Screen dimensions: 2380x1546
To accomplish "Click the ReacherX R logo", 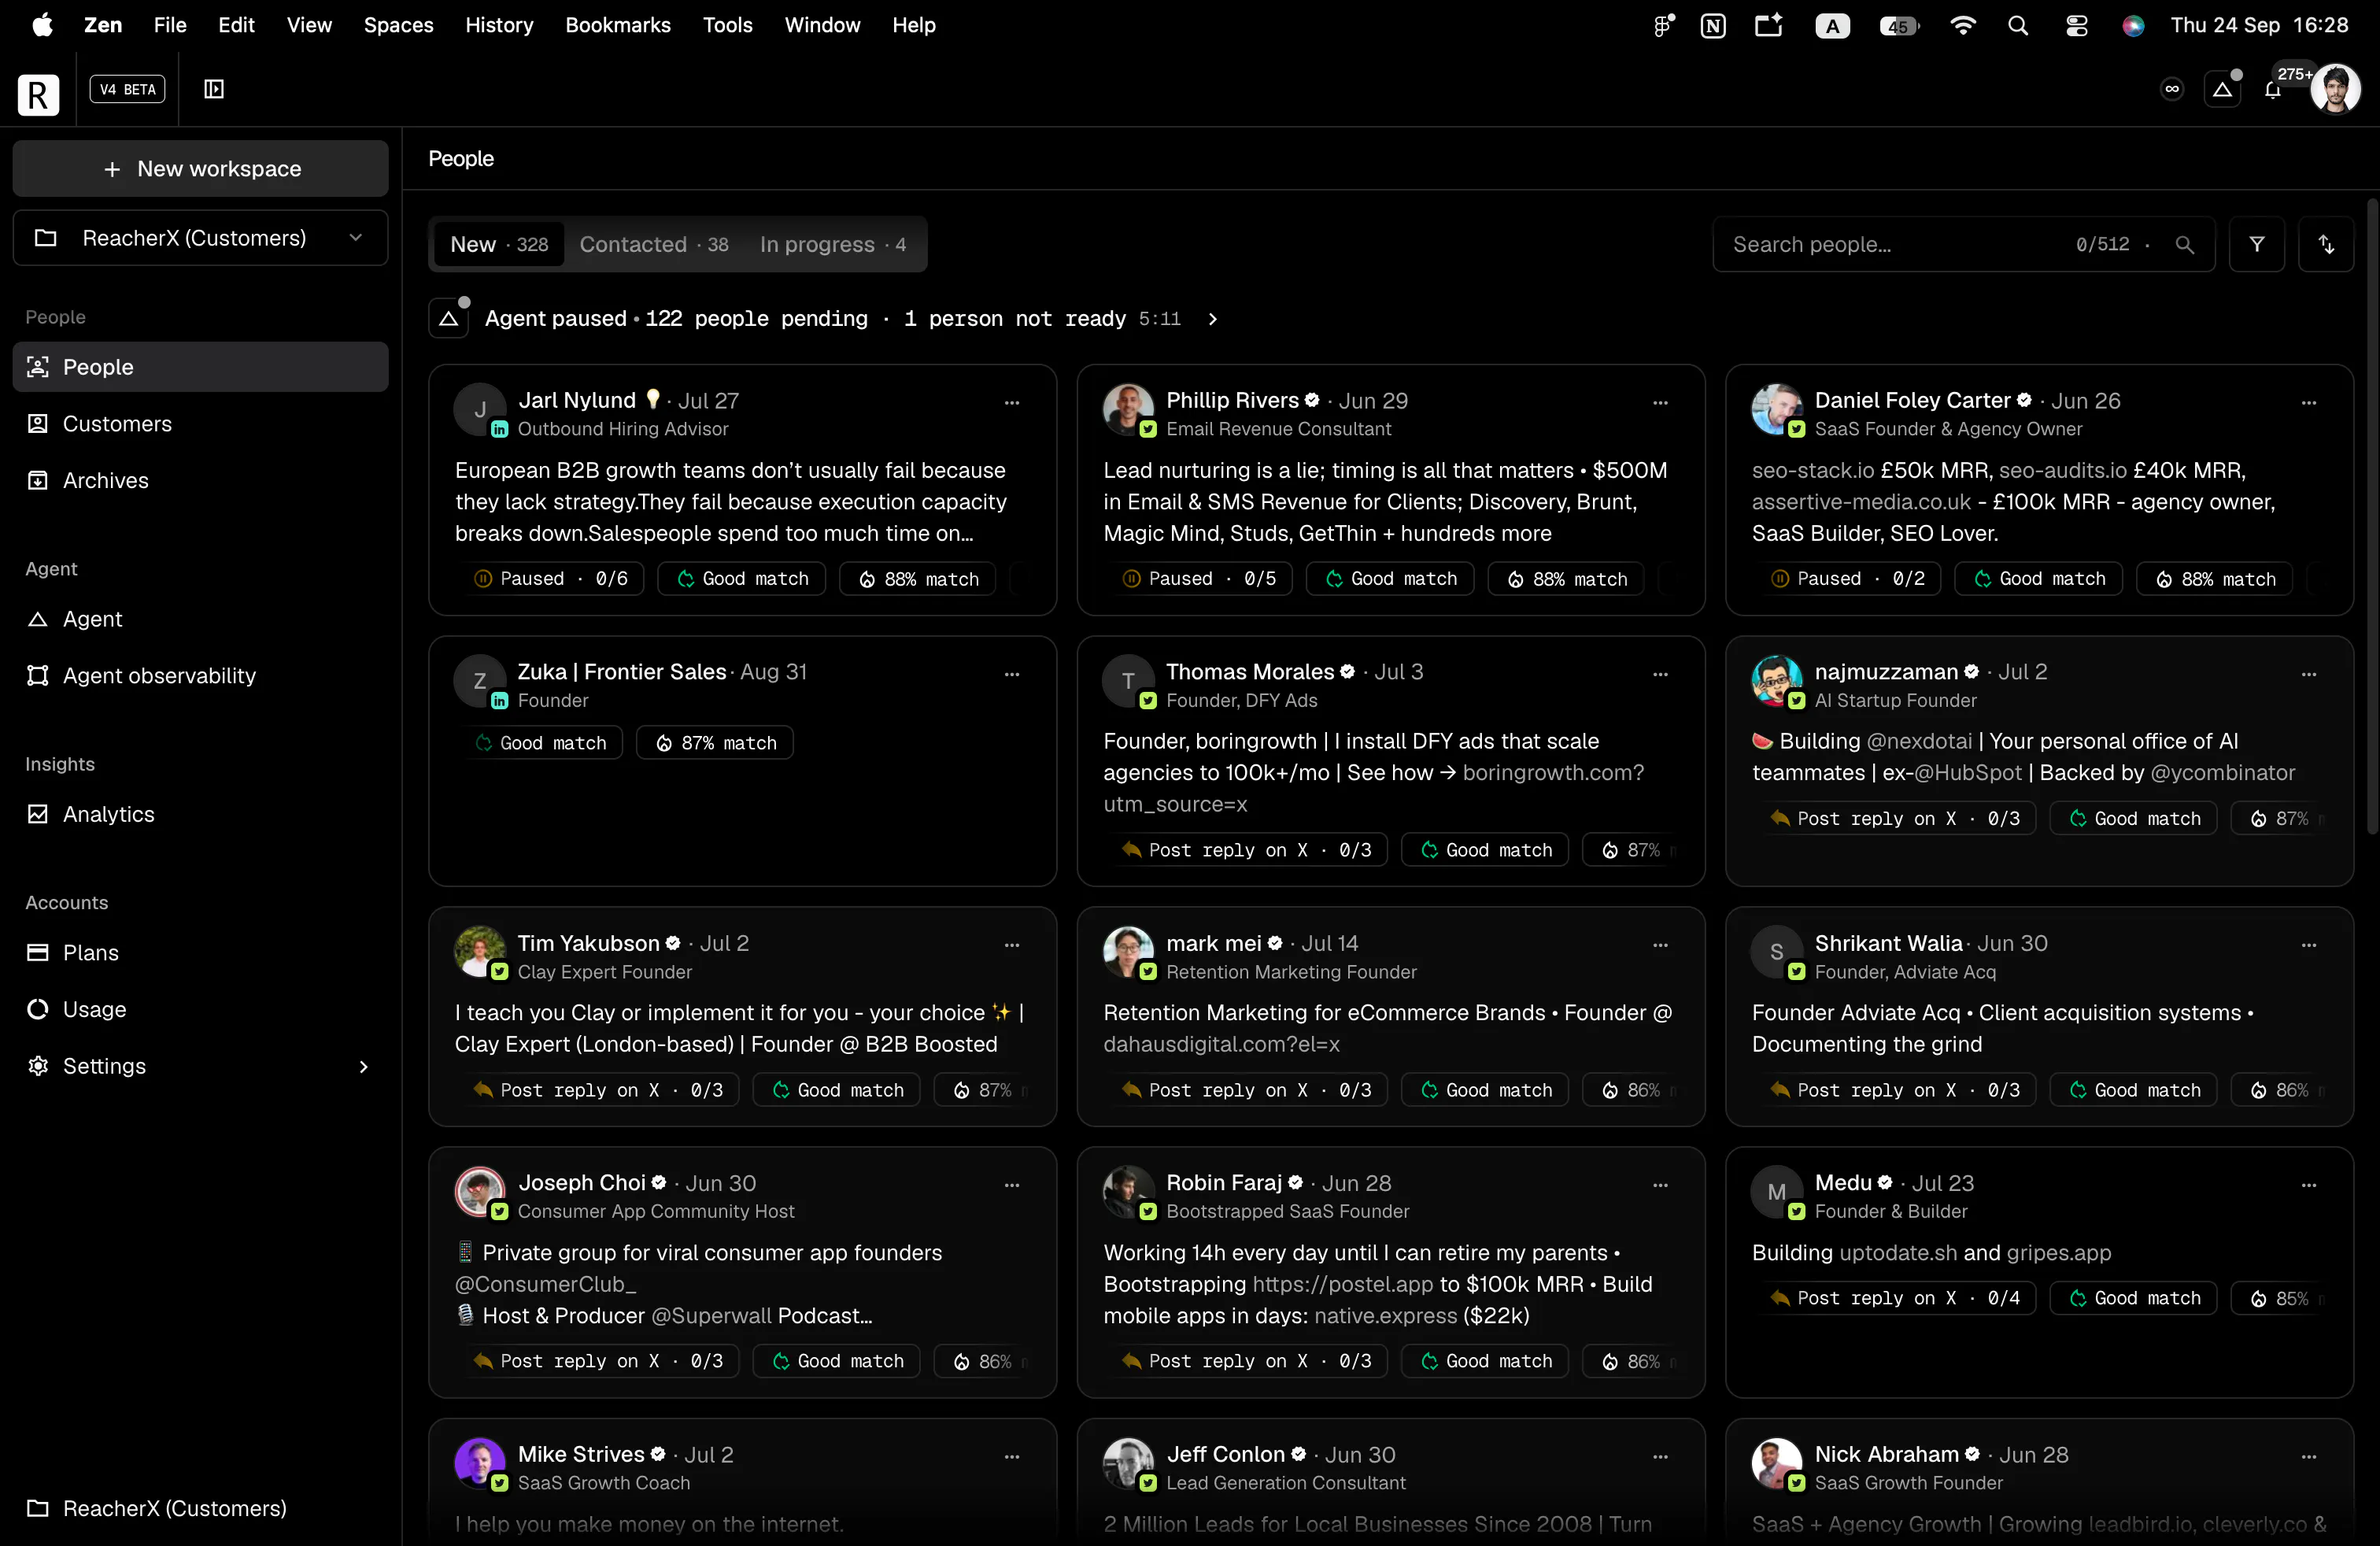I will [38, 95].
